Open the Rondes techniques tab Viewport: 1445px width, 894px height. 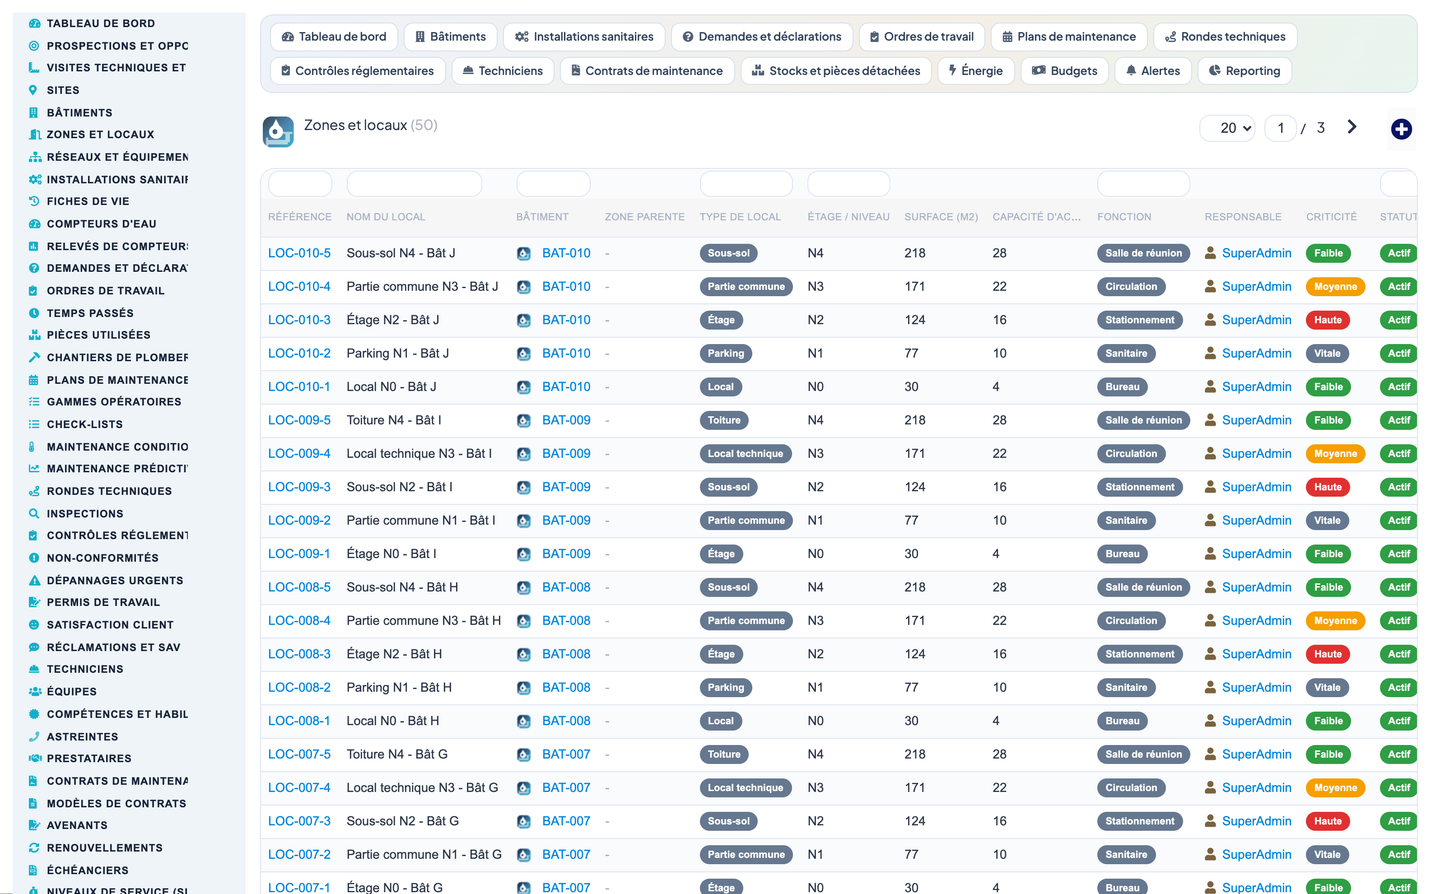coord(1225,37)
